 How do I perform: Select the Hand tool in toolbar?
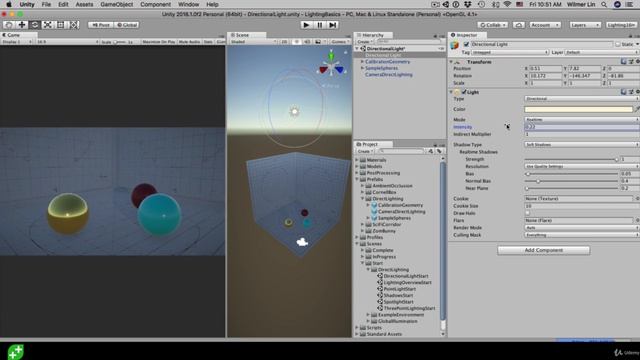tap(9, 25)
